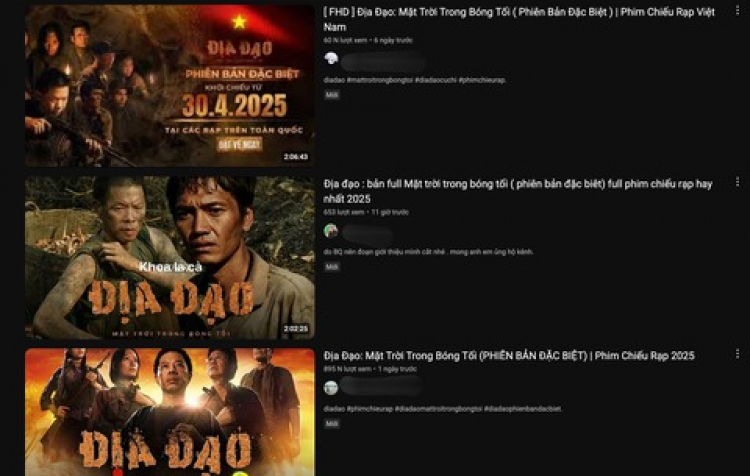Screen dimensions: 750x476
Task: Click the "Mới" badge under the third video
Action: [331, 423]
